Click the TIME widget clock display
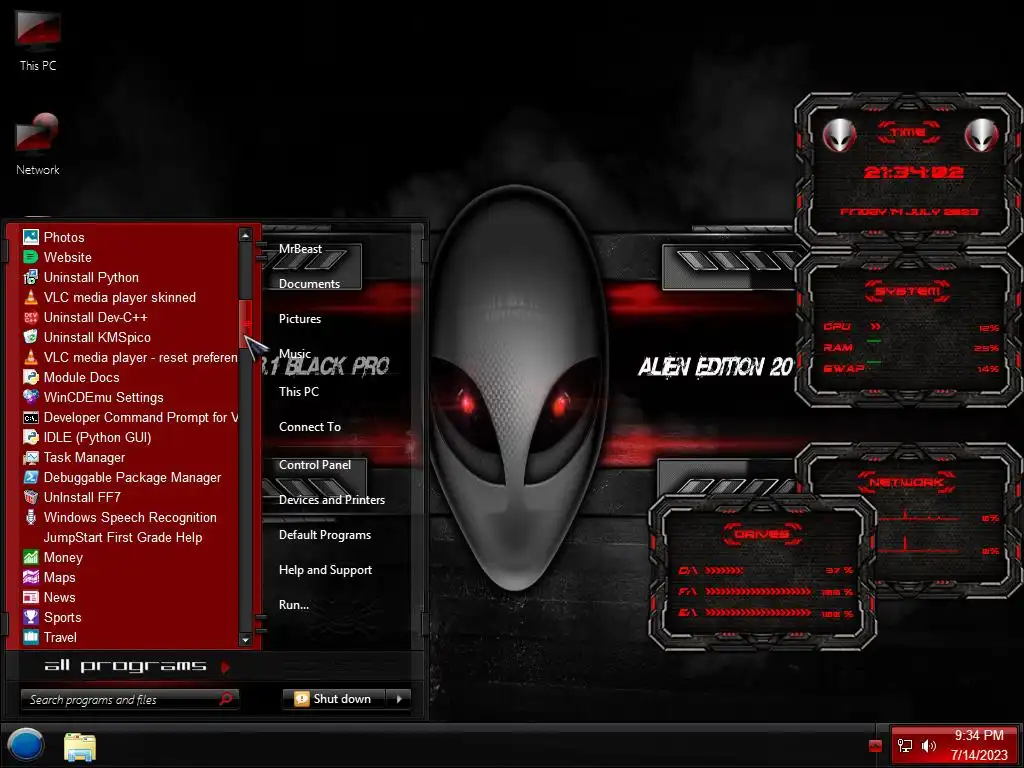Screen dimensions: 1024x768 click(x=914, y=172)
